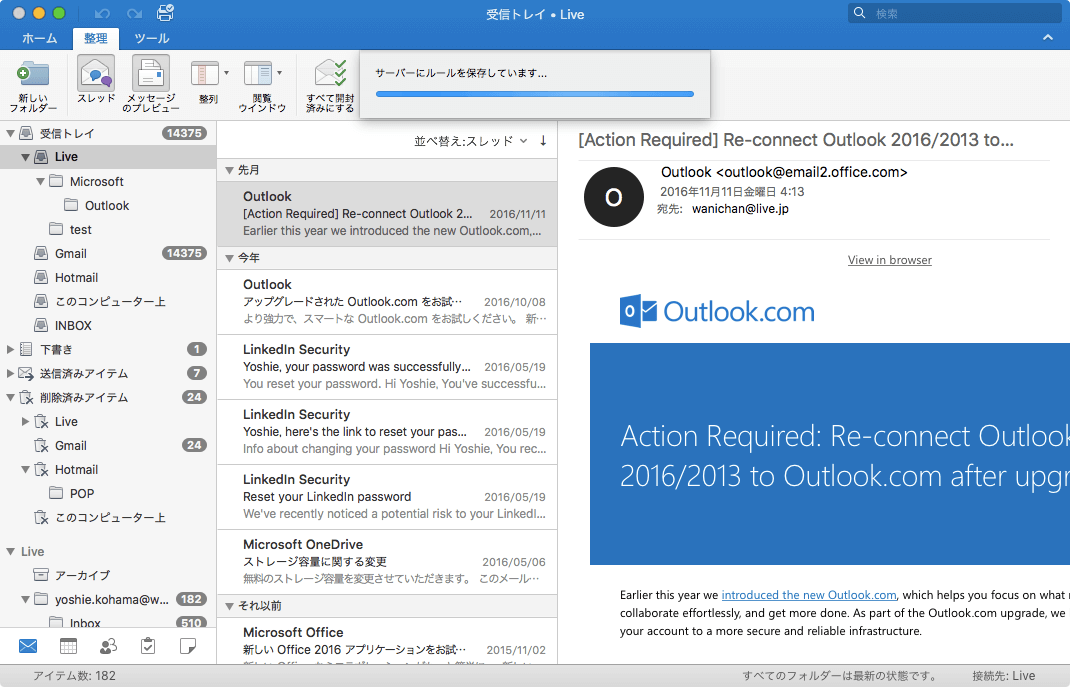This screenshot has width=1070, height=687.
Task: Open the People contacts view icon
Action: [108, 645]
